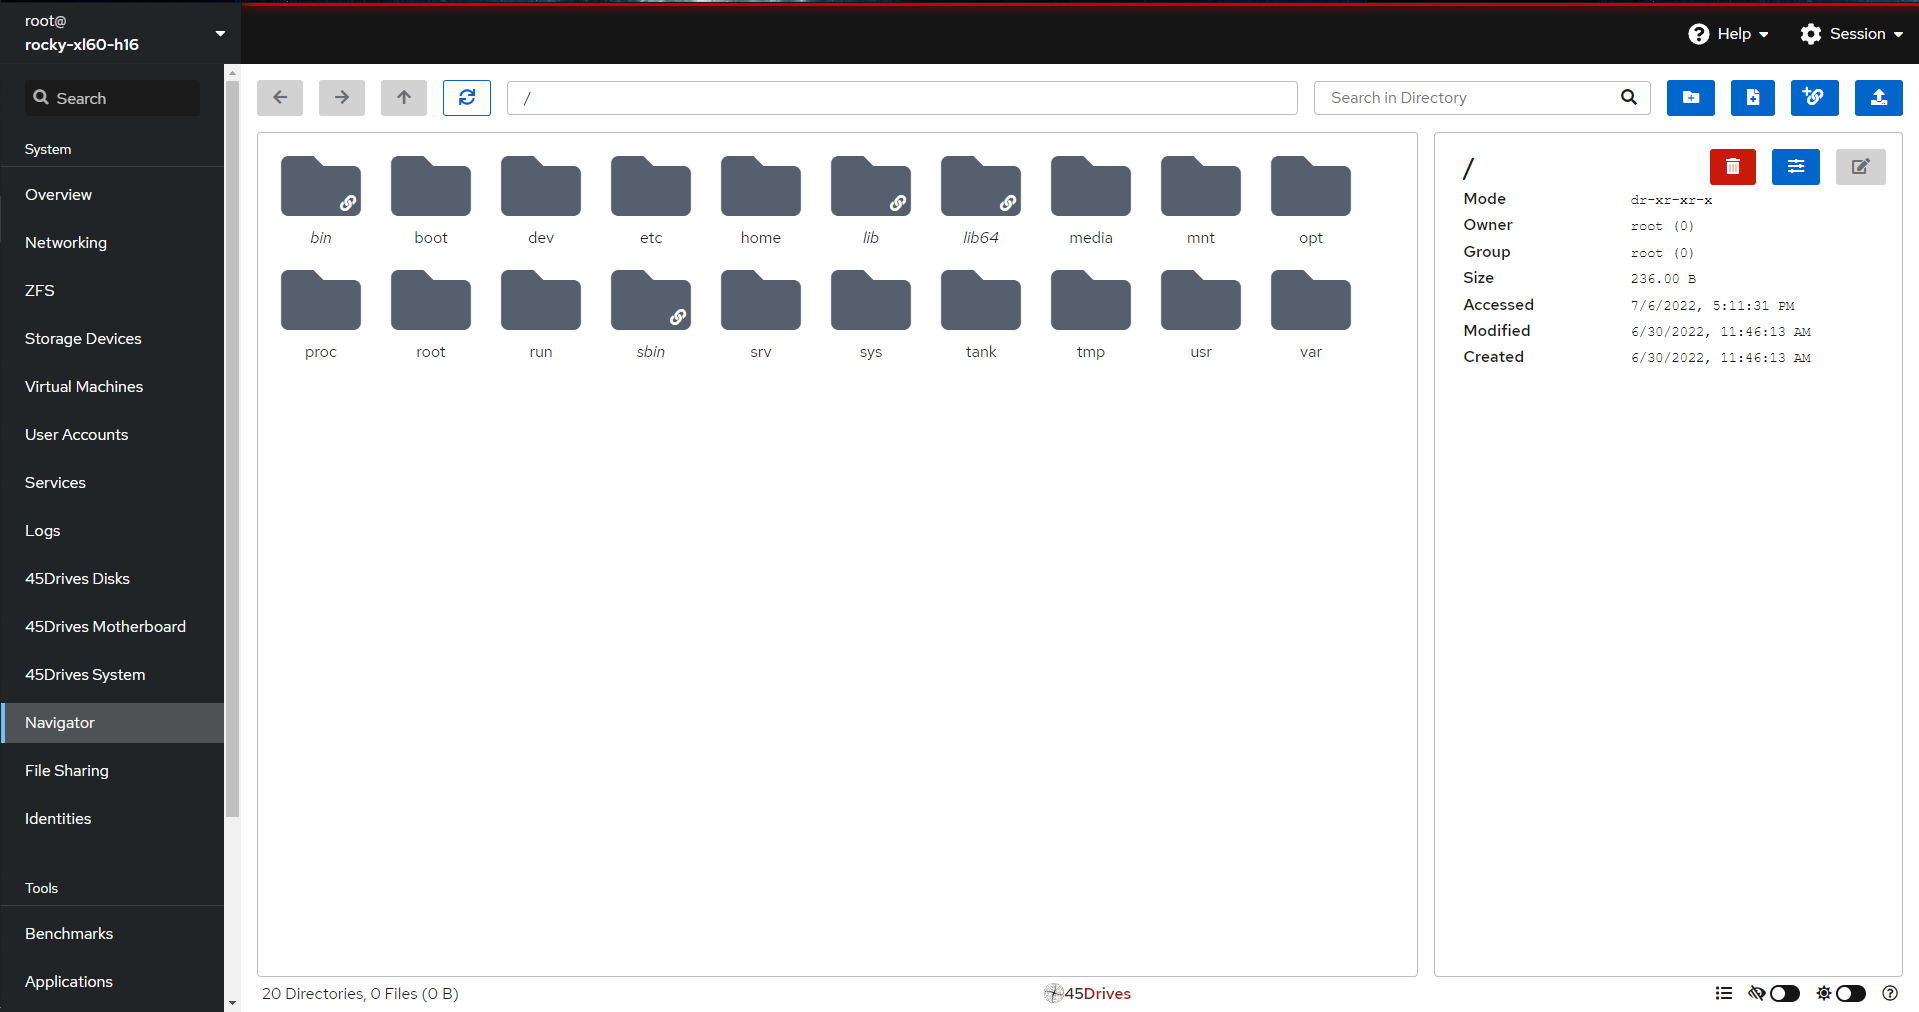Select the etc folder

651,200
